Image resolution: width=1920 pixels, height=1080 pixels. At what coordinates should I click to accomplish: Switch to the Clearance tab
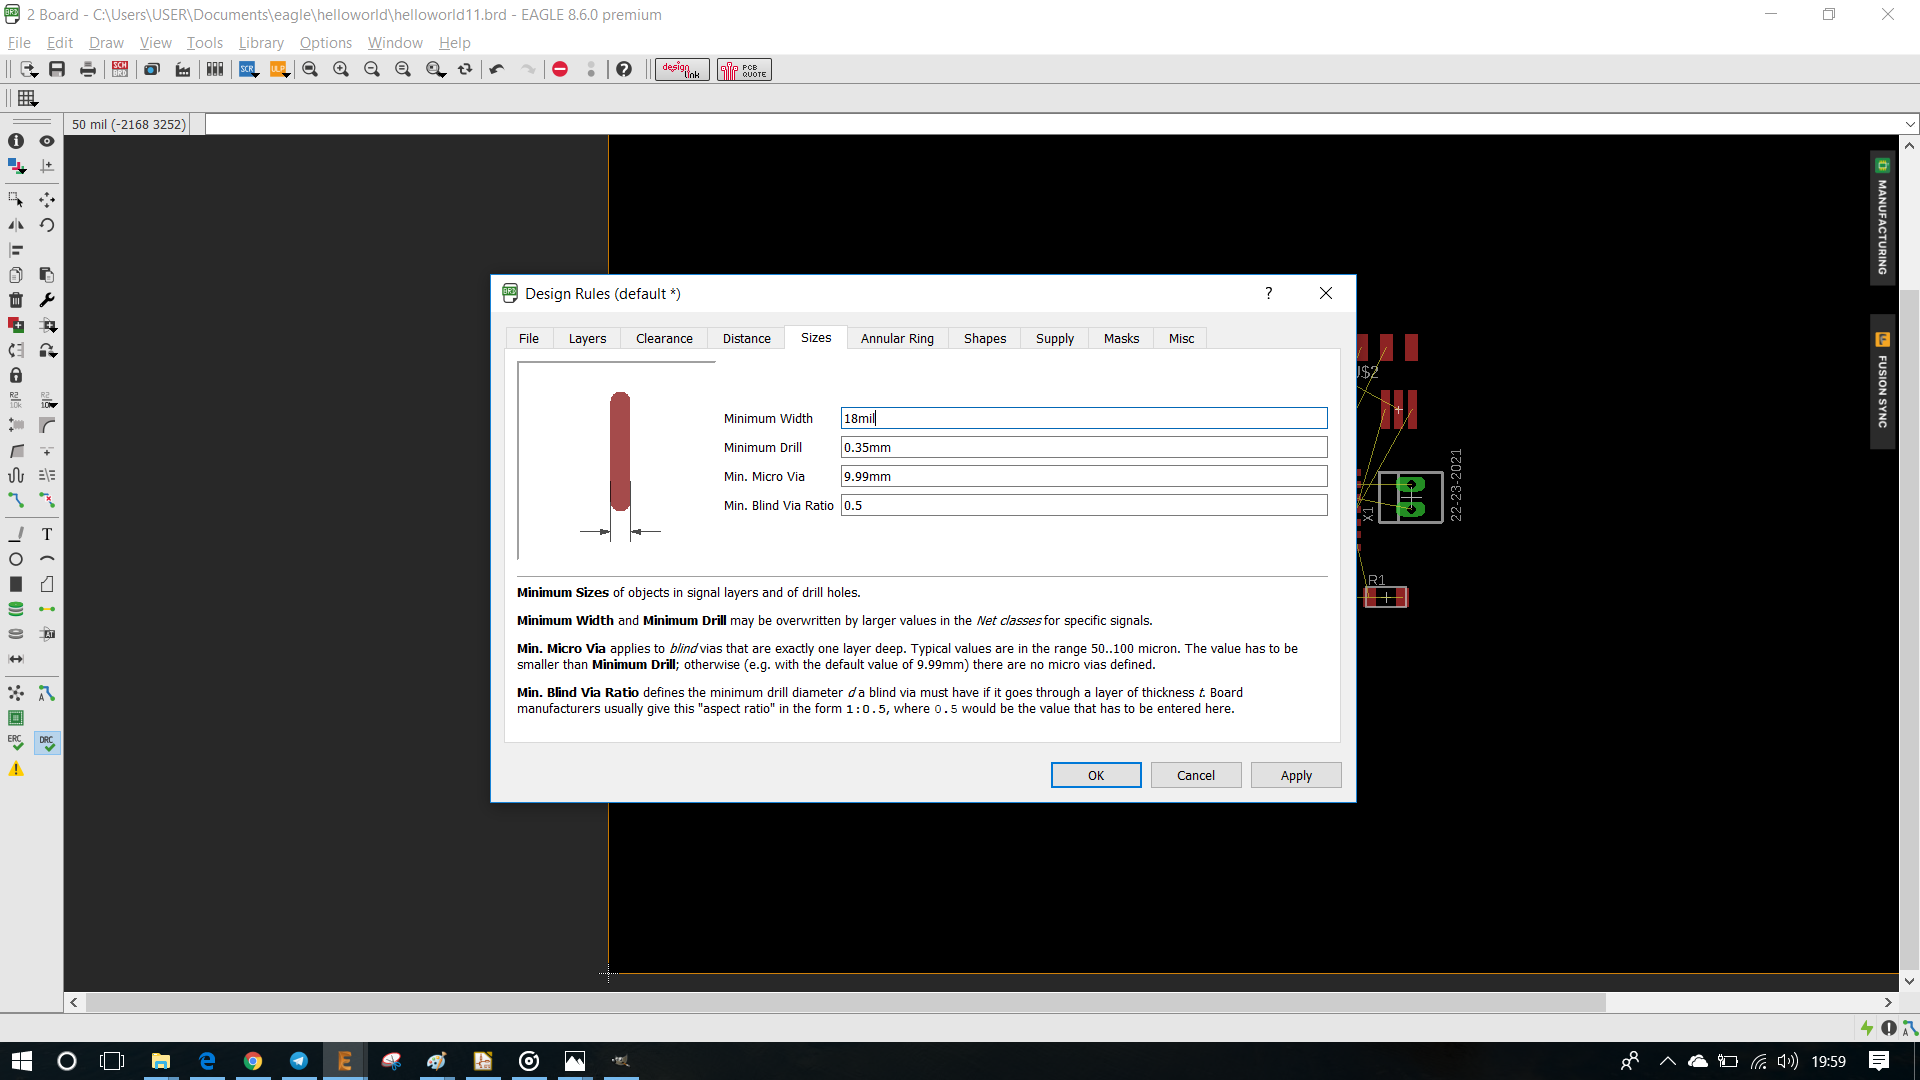pyautogui.click(x=665, y=338)
